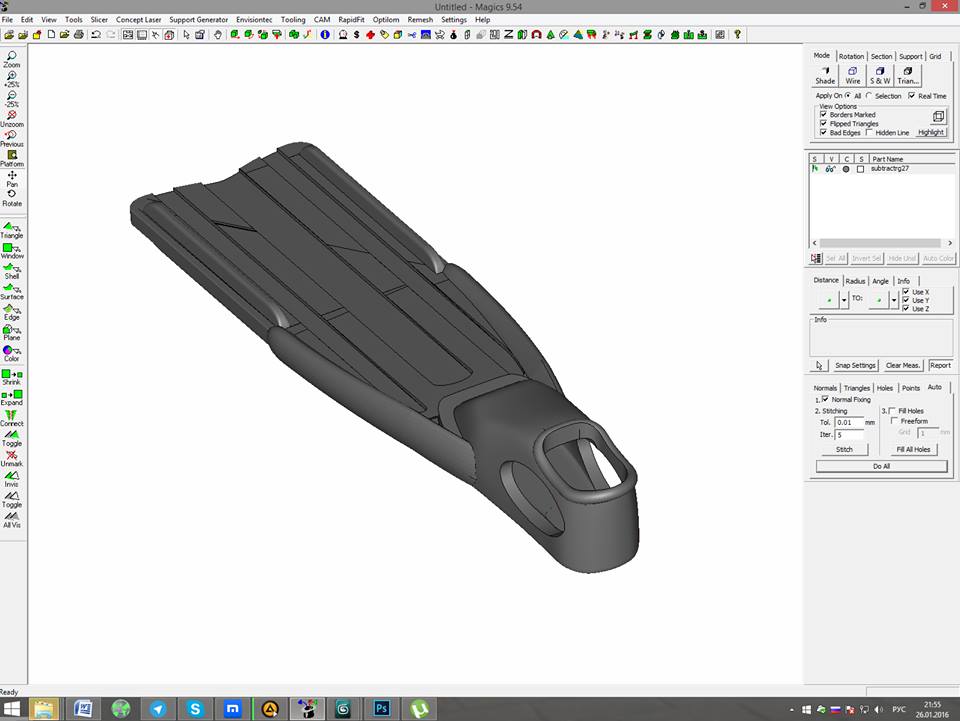The image size is (960, 721).
Task: Switch to the Holes tab
Action: pos(885,388)
